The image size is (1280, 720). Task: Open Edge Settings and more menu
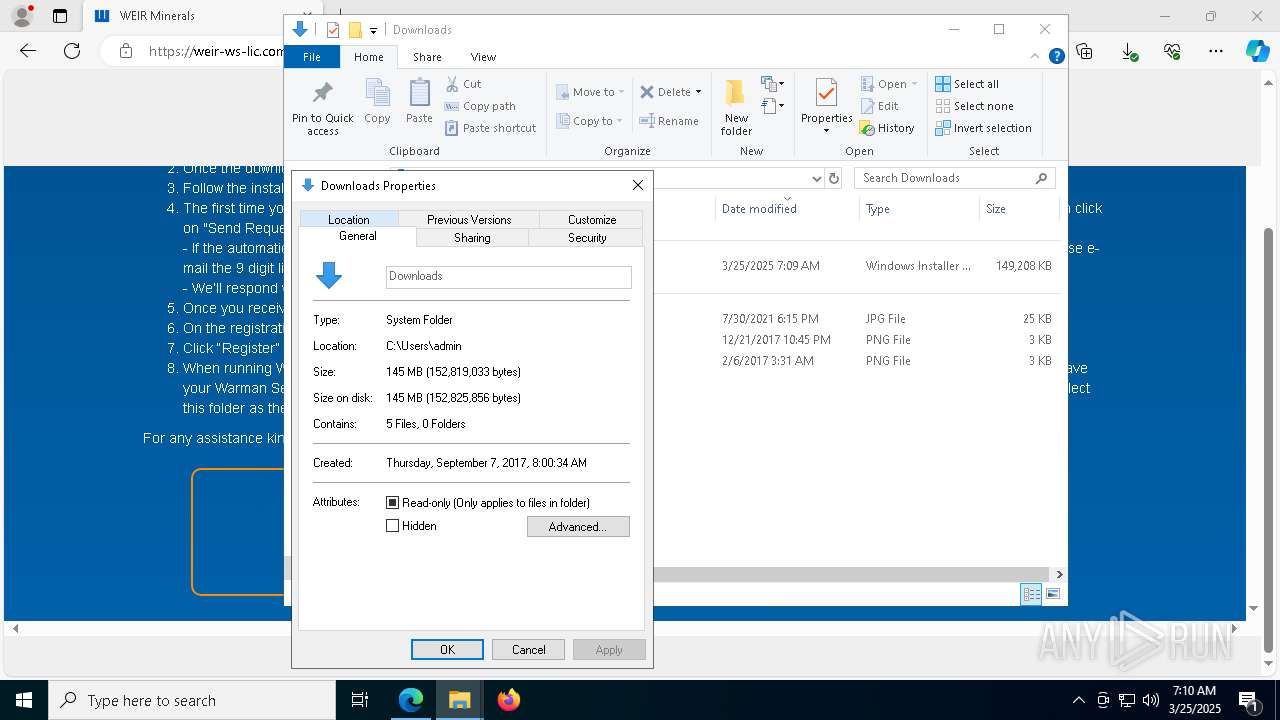click(x=1216, y=51)
